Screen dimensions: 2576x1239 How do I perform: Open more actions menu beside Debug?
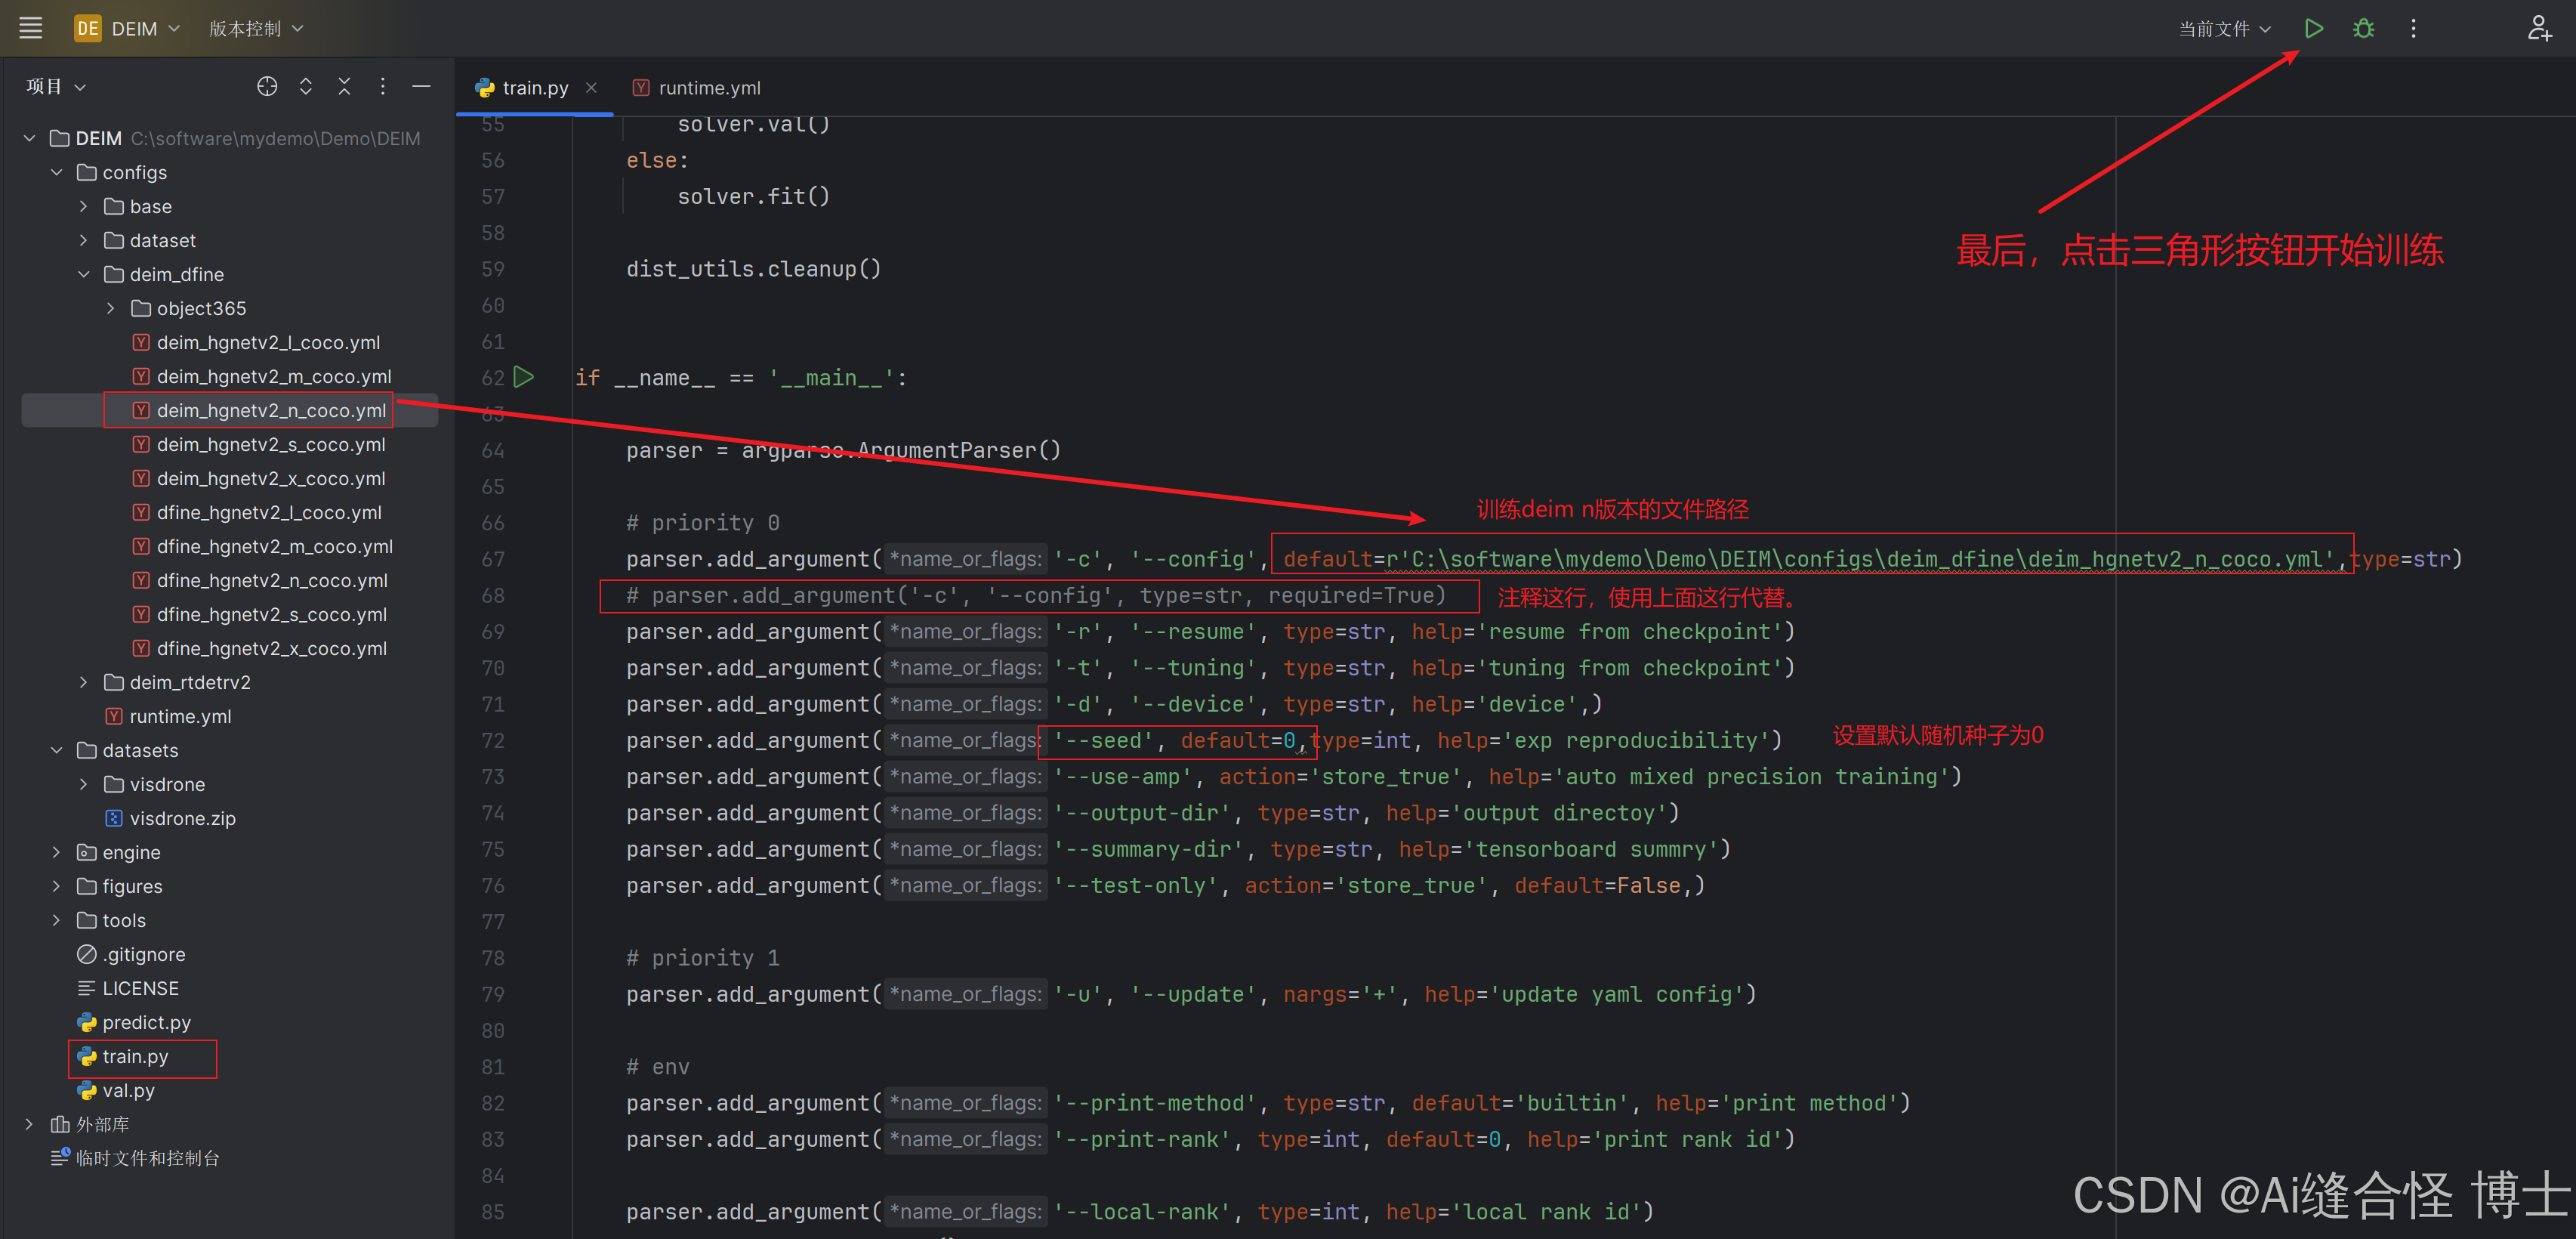point(2413,28)
